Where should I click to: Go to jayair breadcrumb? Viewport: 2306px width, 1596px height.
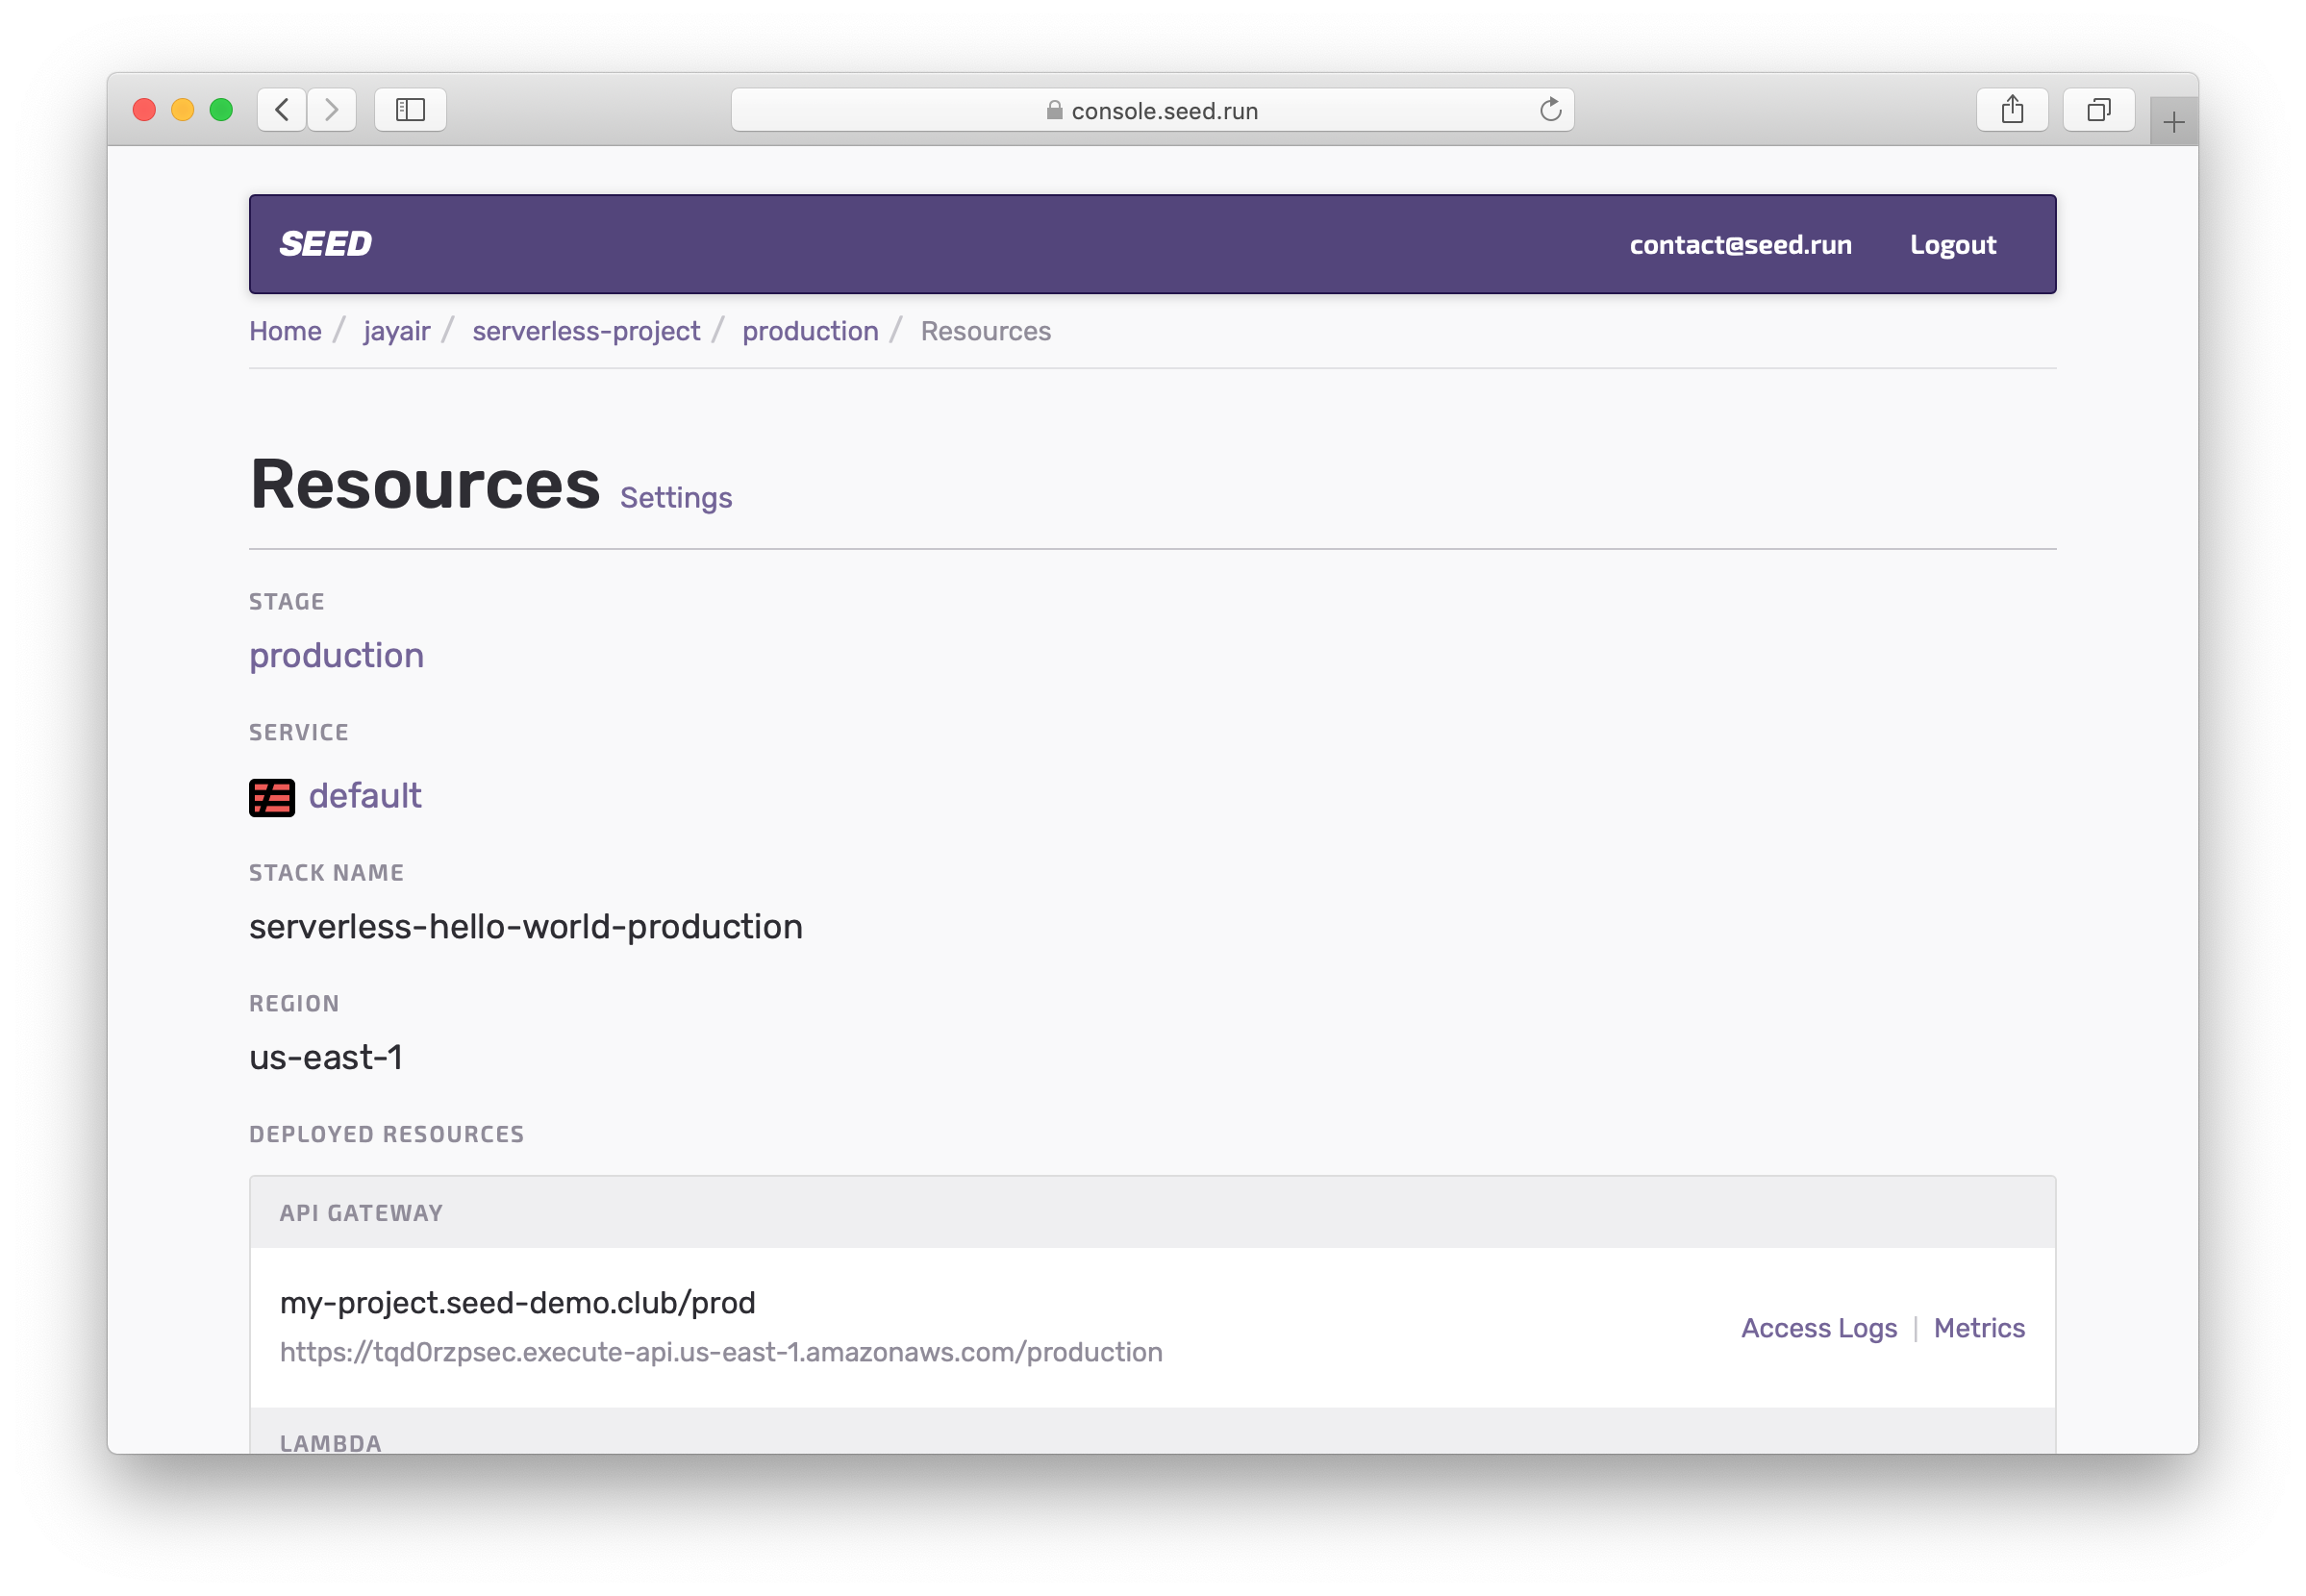click(397, 331)
